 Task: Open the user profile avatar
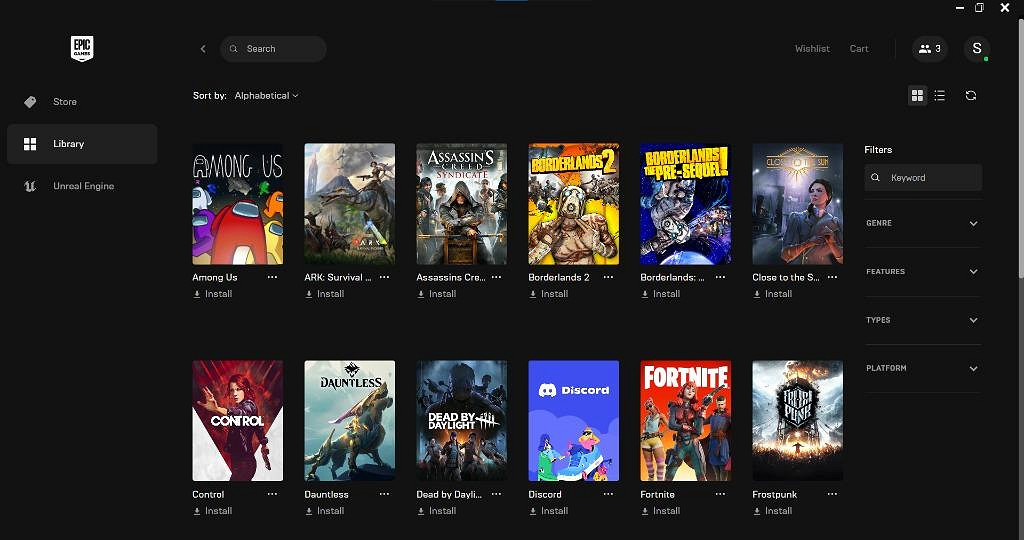coord(977,49)
